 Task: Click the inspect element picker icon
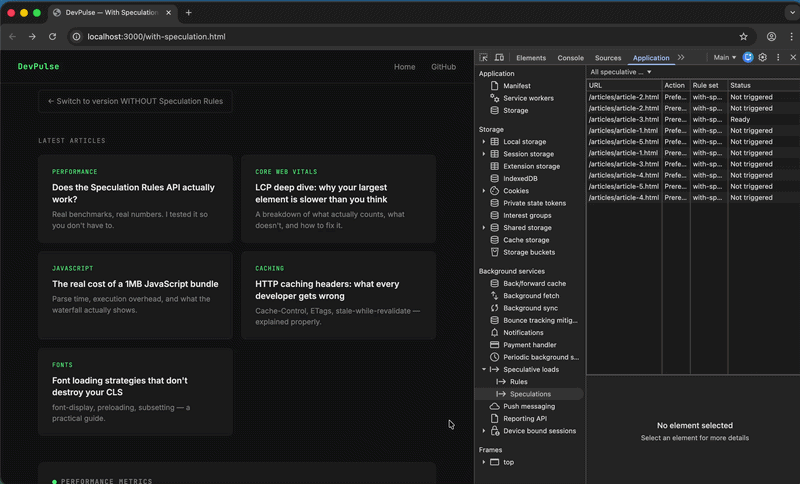pyautogui.click(x=484, y=58)
